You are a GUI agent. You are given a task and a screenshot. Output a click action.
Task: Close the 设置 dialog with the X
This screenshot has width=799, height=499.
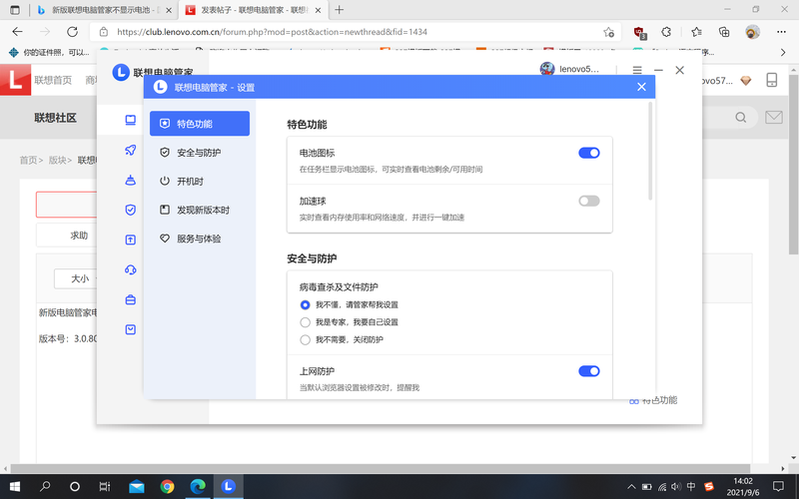[642, 87]
